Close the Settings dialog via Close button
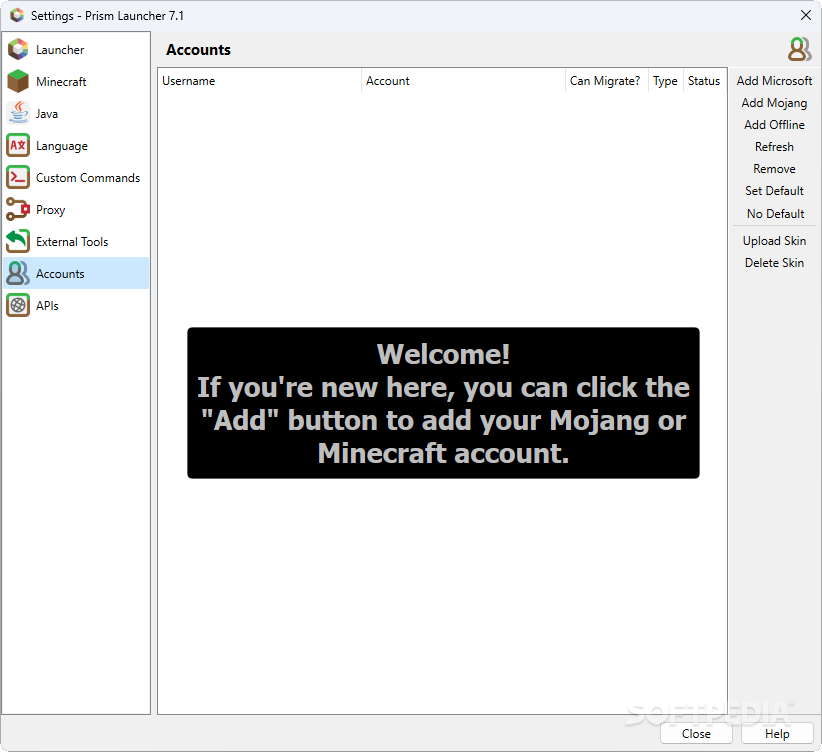 [696, 734]
